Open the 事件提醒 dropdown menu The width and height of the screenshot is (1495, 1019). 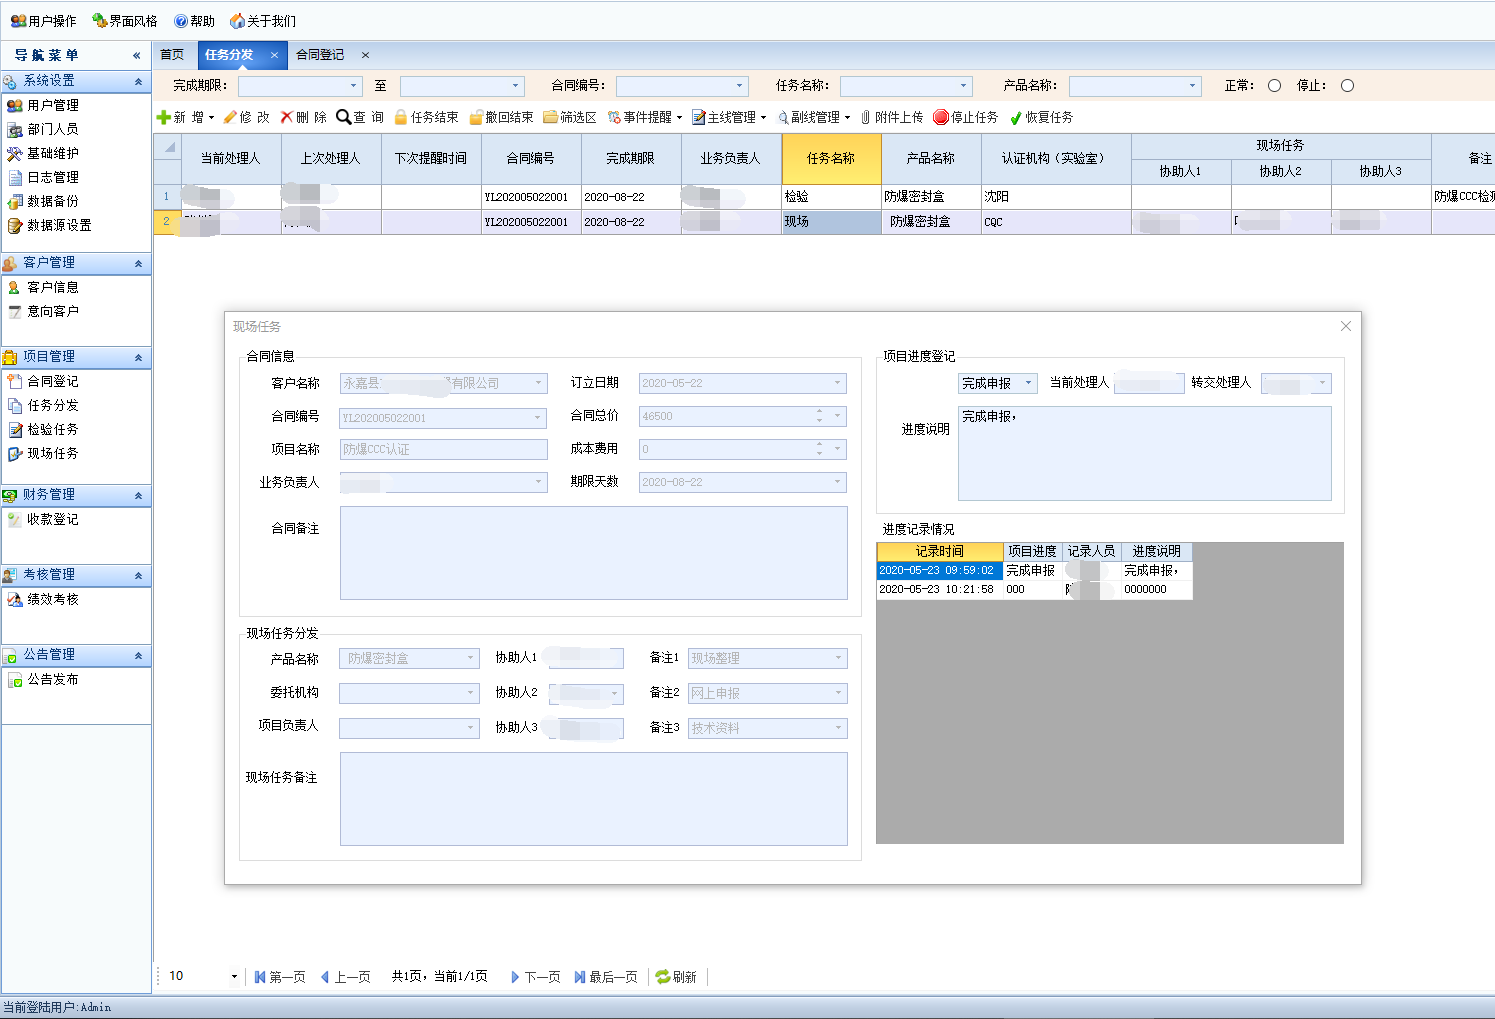(645, 117)
